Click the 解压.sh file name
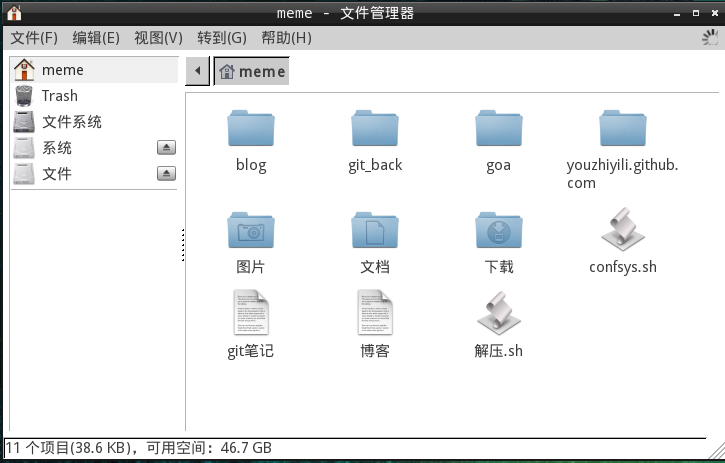 [498, 351]
